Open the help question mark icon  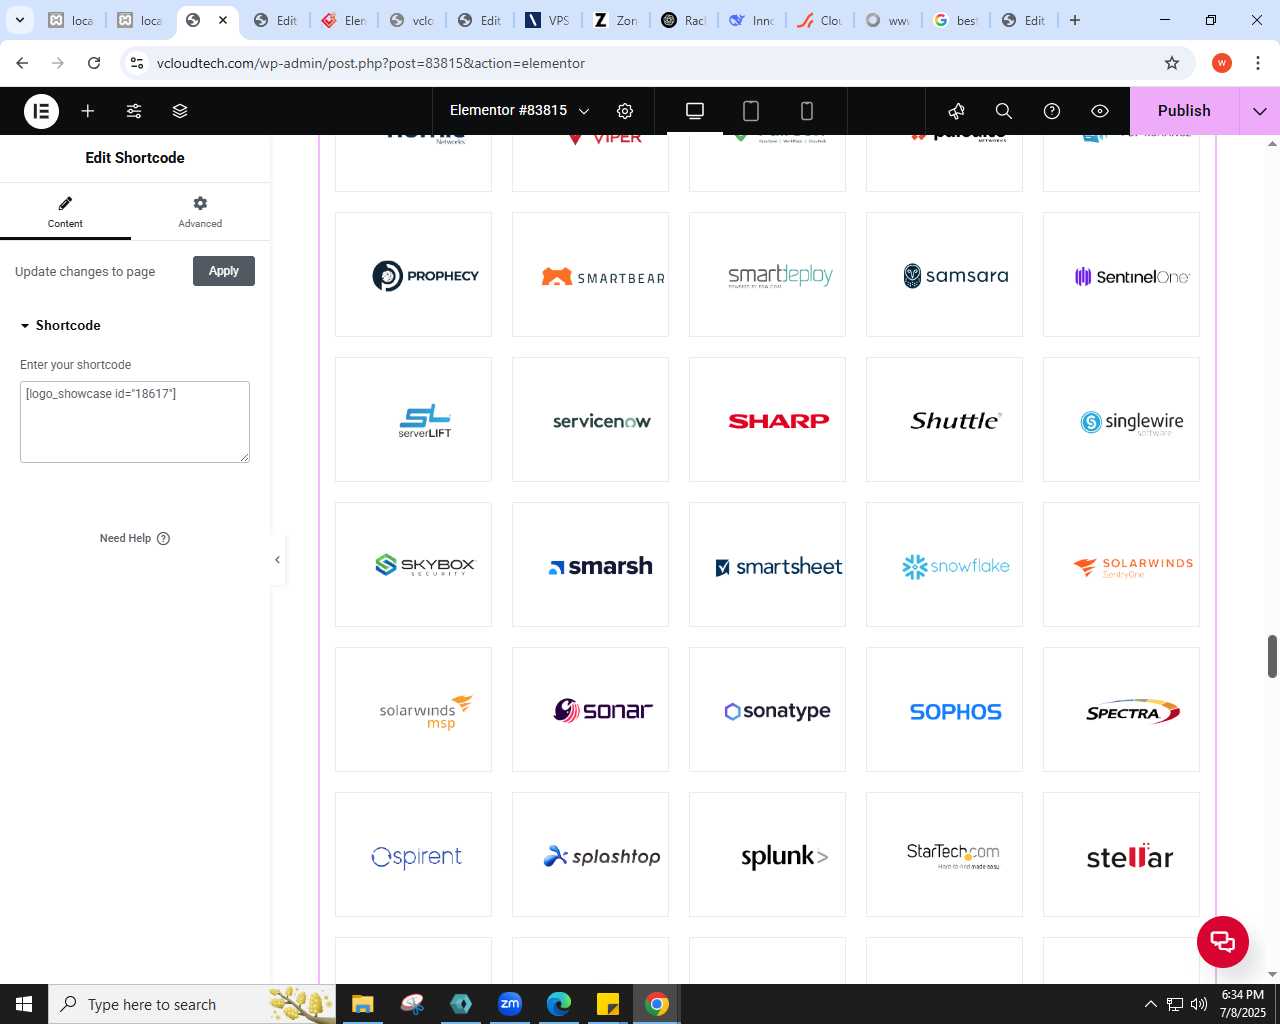coord(1052,111)
